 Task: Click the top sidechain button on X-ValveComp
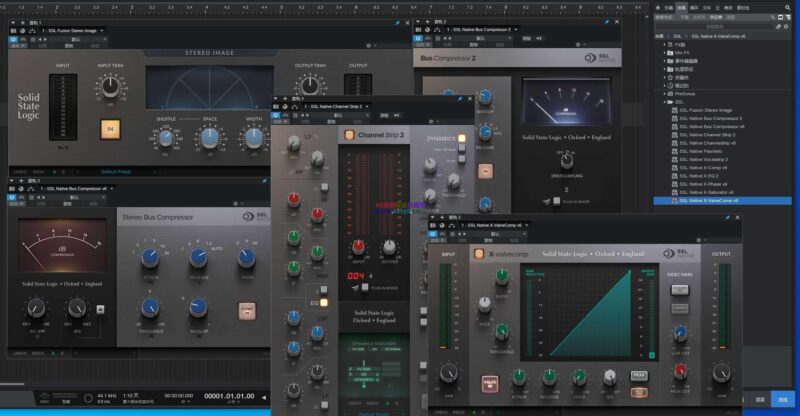680,290
